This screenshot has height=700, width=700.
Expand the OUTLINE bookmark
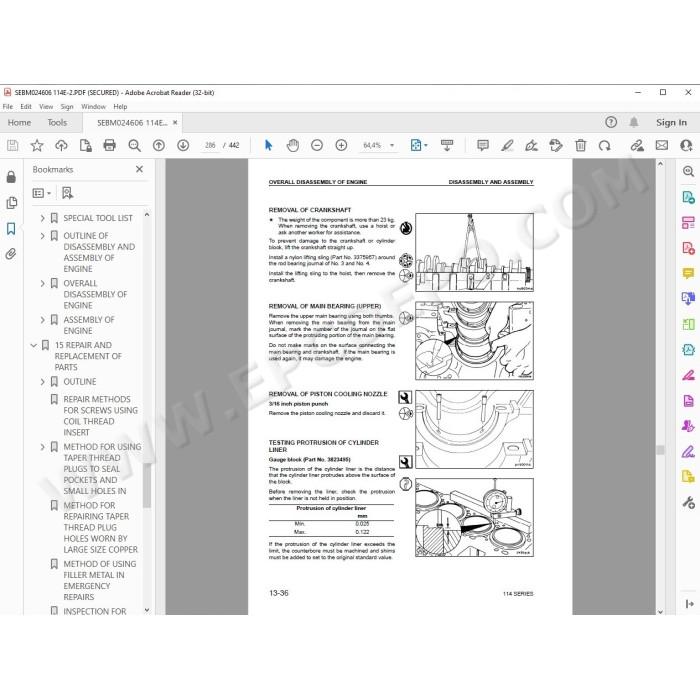pos(42,382)
